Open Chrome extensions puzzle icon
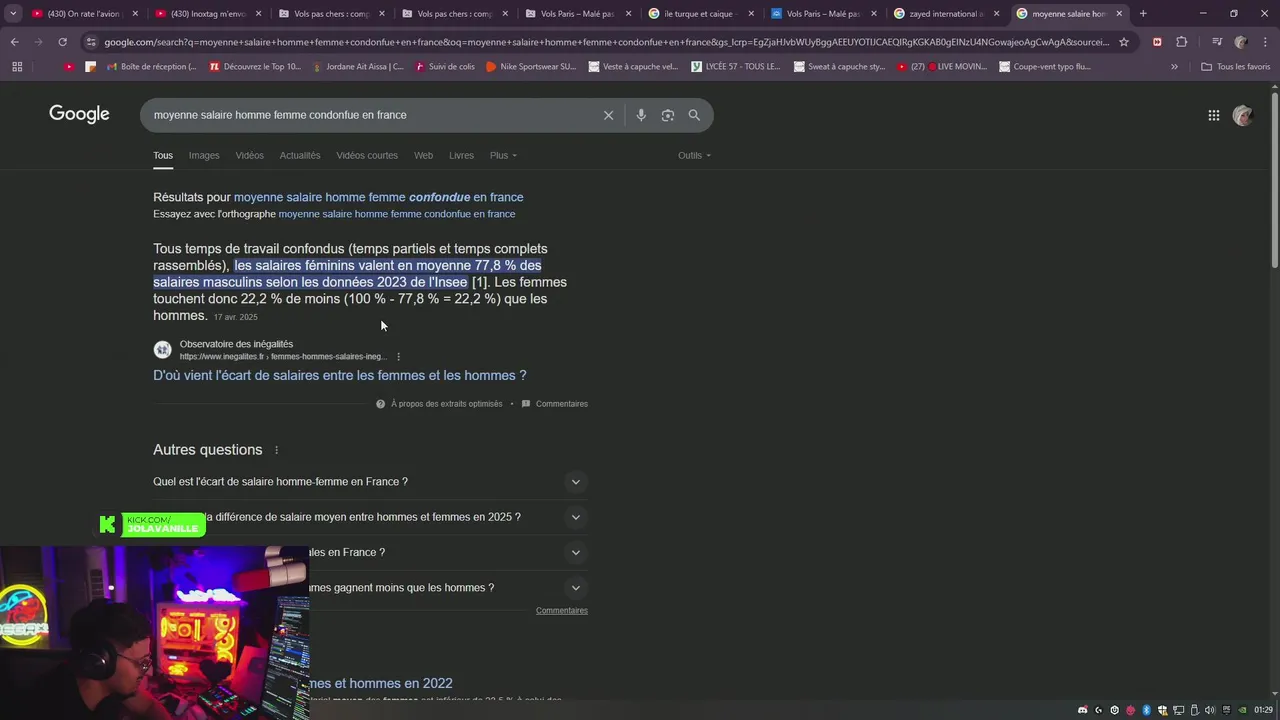Viewport: 1280px width, 720px height. pos(1182,42)
